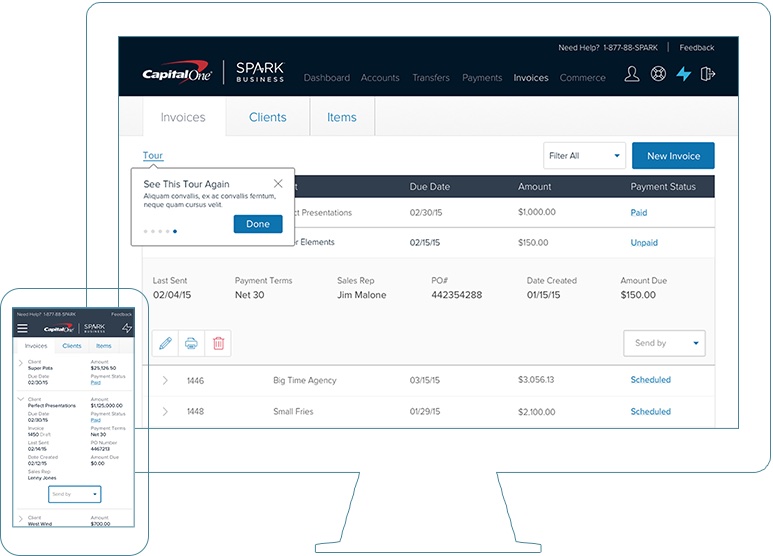Tap Paid status under Perfect Presentations on mobile
The width and height of the screenshot is (773, 556).
pyautogui.click(x=96, y=420)
